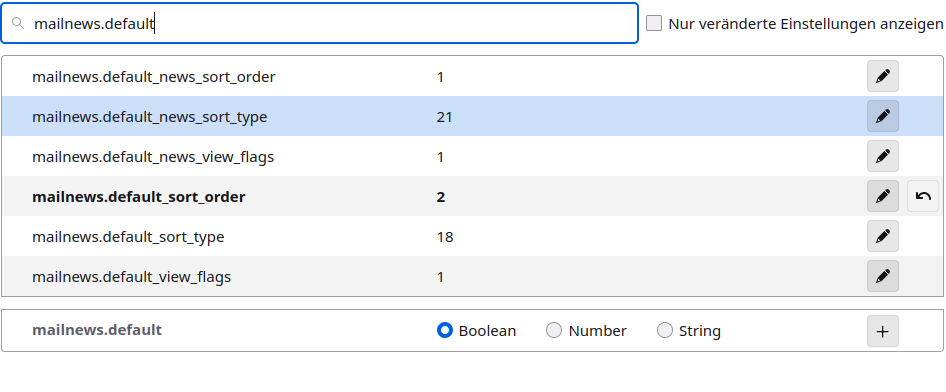
Task: Select the mailnews.default_news_sort_type row name
Action: (x=150, y=116)
